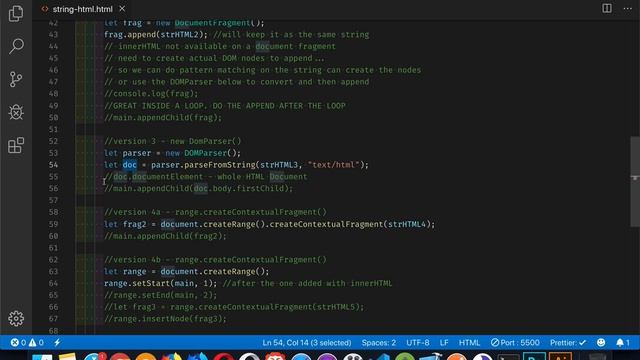
Task: Click 'frag2' variable on line 59
Action: point(134,224)
